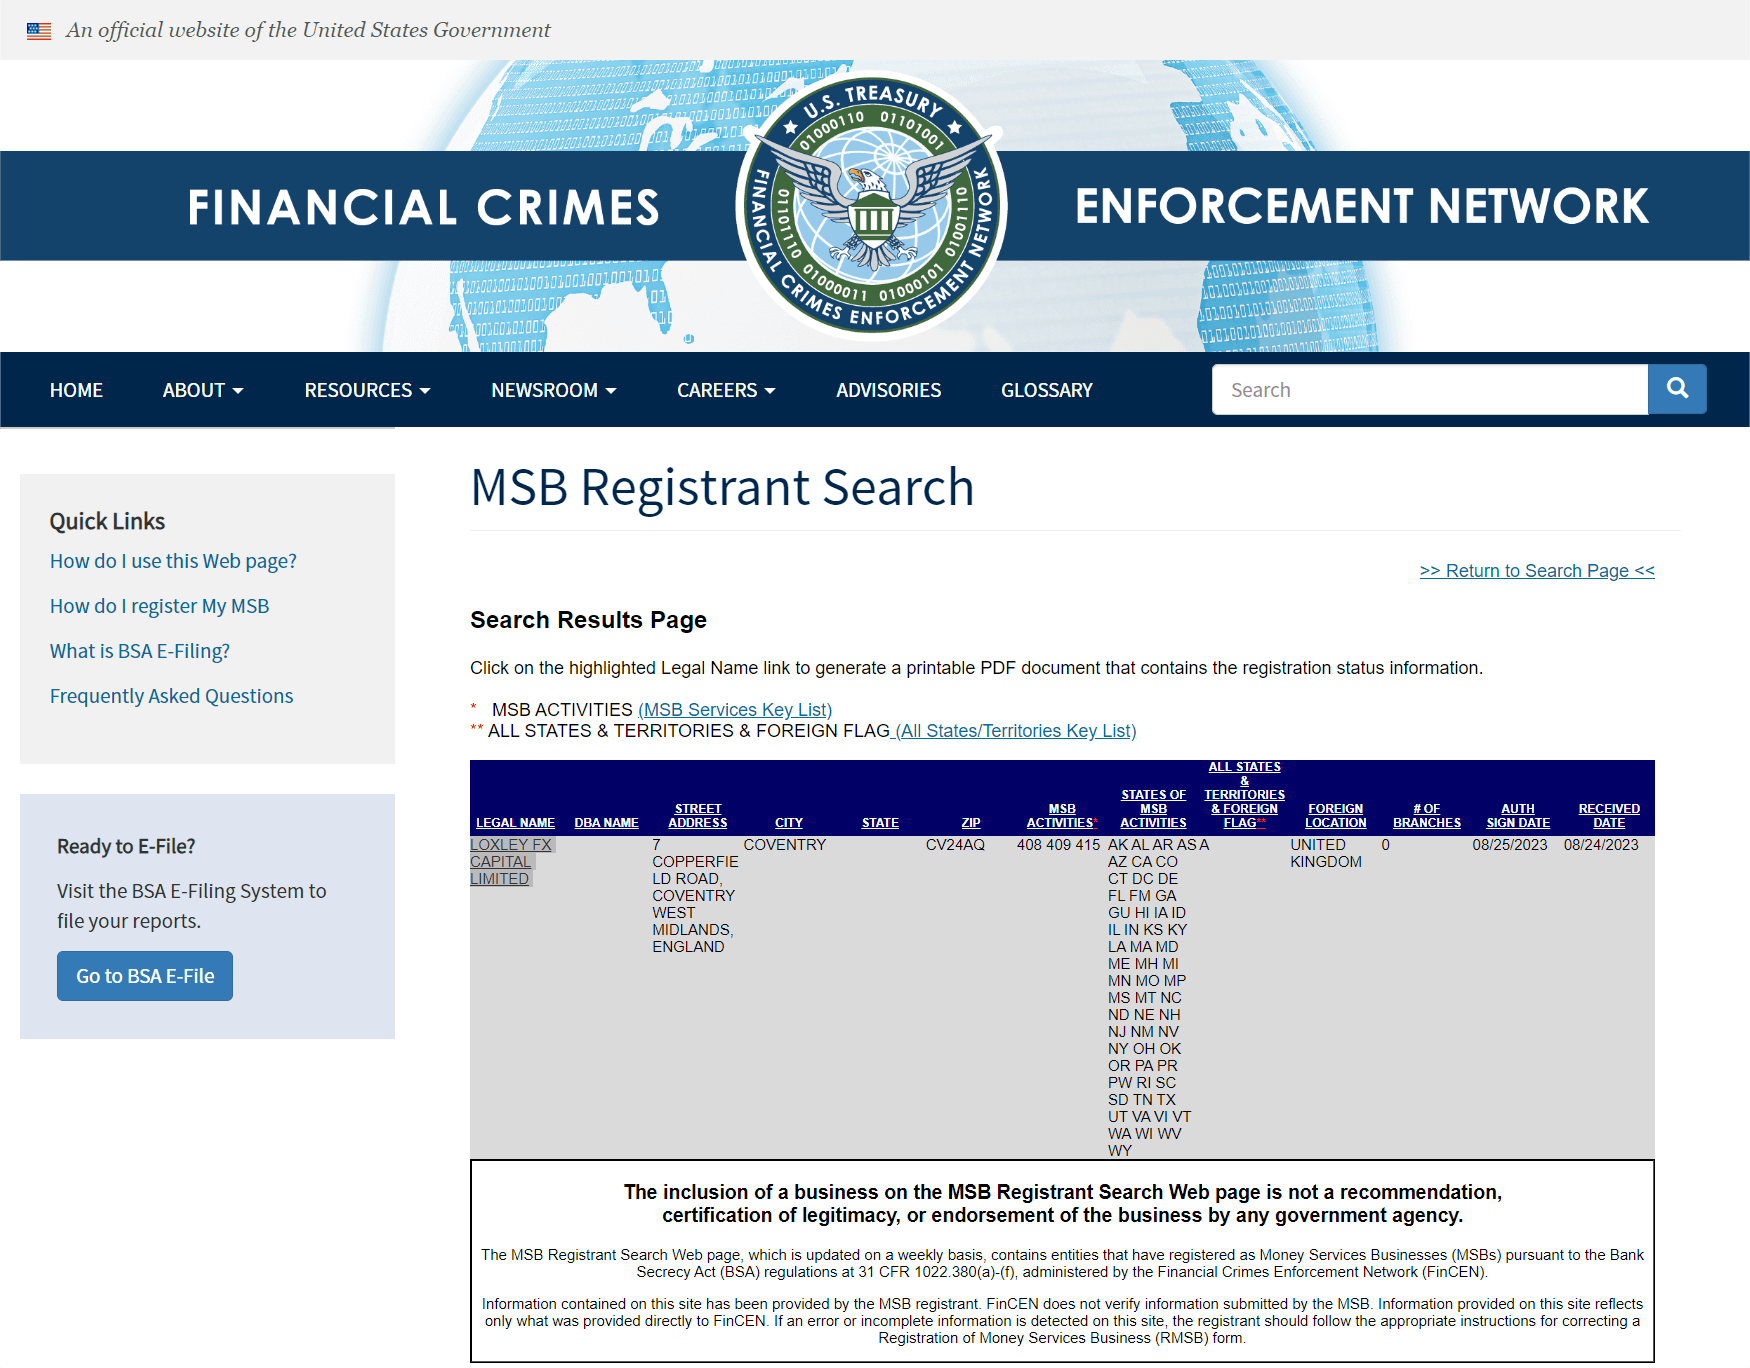Viewport: 1750px width, 1368px height.
Task: Expand the ABOUT dropdown menu
Action: tap(203, 390)
